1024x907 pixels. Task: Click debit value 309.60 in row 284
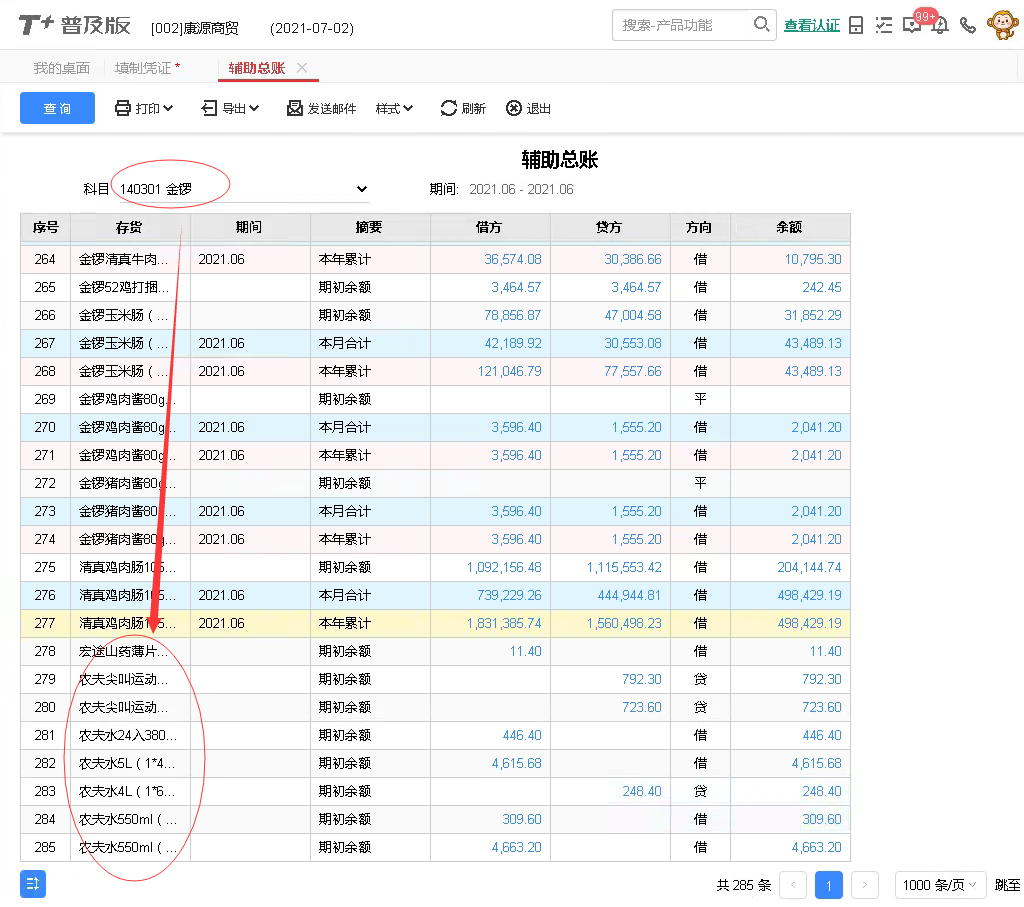(522, 820)
